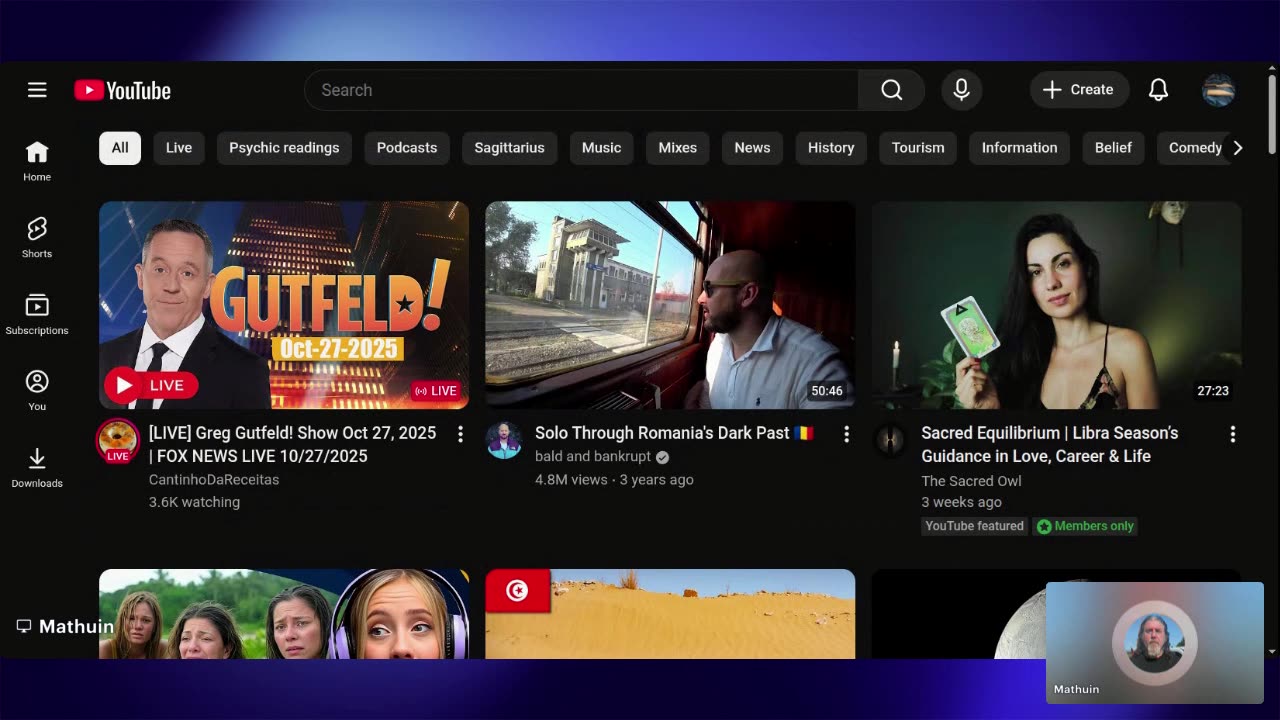Open options menu for Gutfeld video

pyautogui.click(x=460, y=434)
